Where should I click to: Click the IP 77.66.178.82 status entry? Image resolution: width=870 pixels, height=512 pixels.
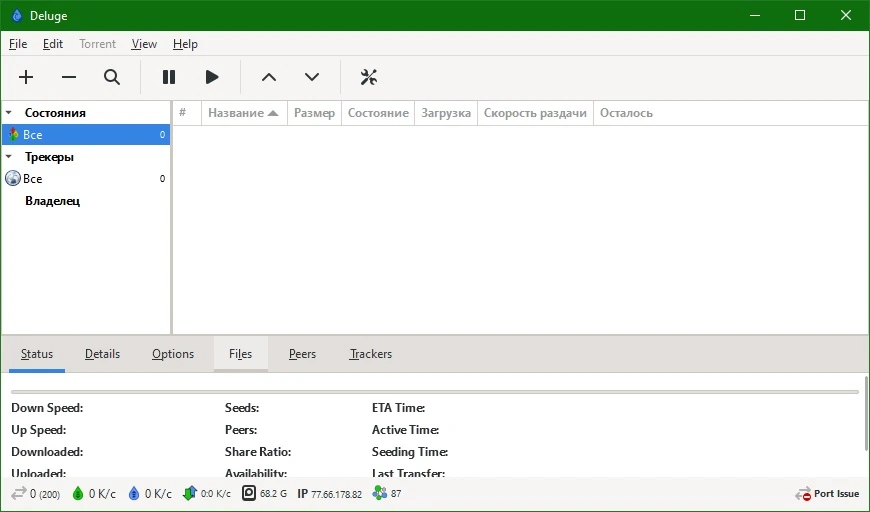pyautogui.click(x=330, y=494)
